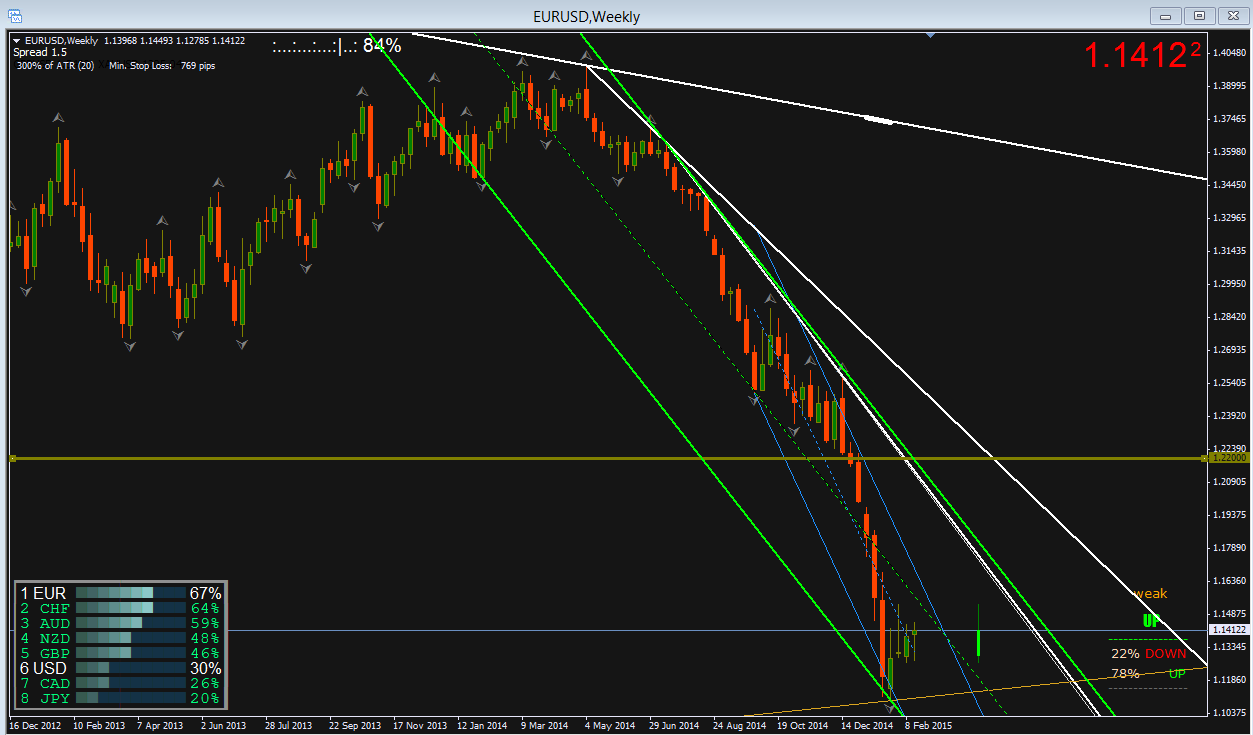Click the current price label 1.14122
This screenshot has height=735, width=1253.
click(x=1227, y=630)
